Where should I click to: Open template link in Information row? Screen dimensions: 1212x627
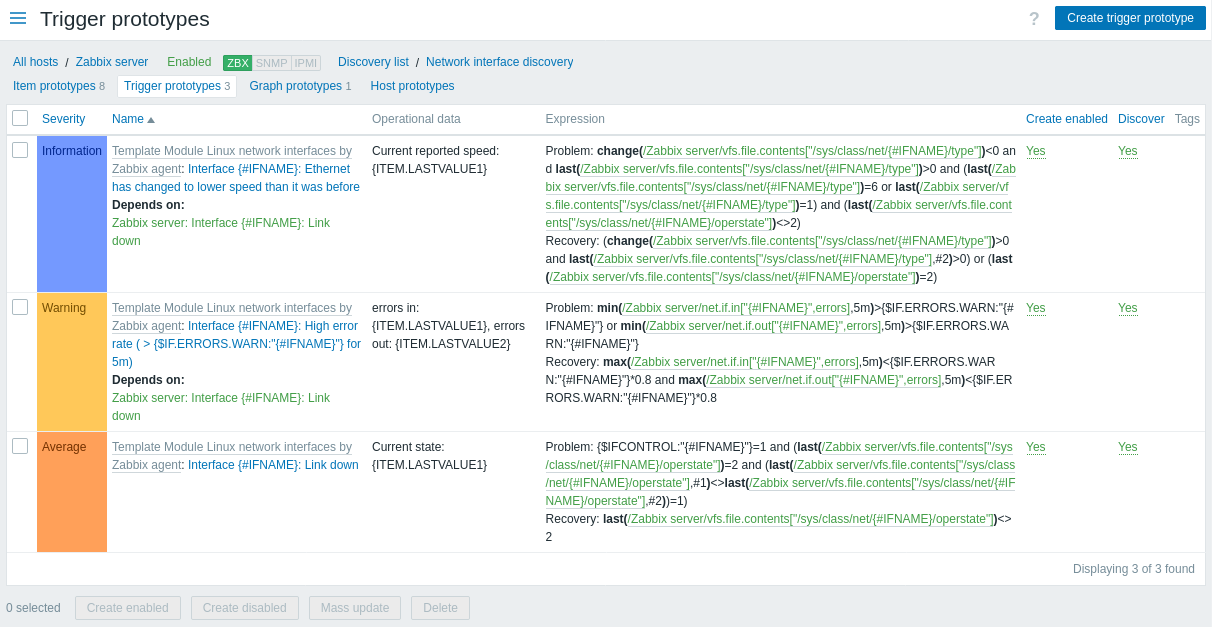click(x=232, y=160)
